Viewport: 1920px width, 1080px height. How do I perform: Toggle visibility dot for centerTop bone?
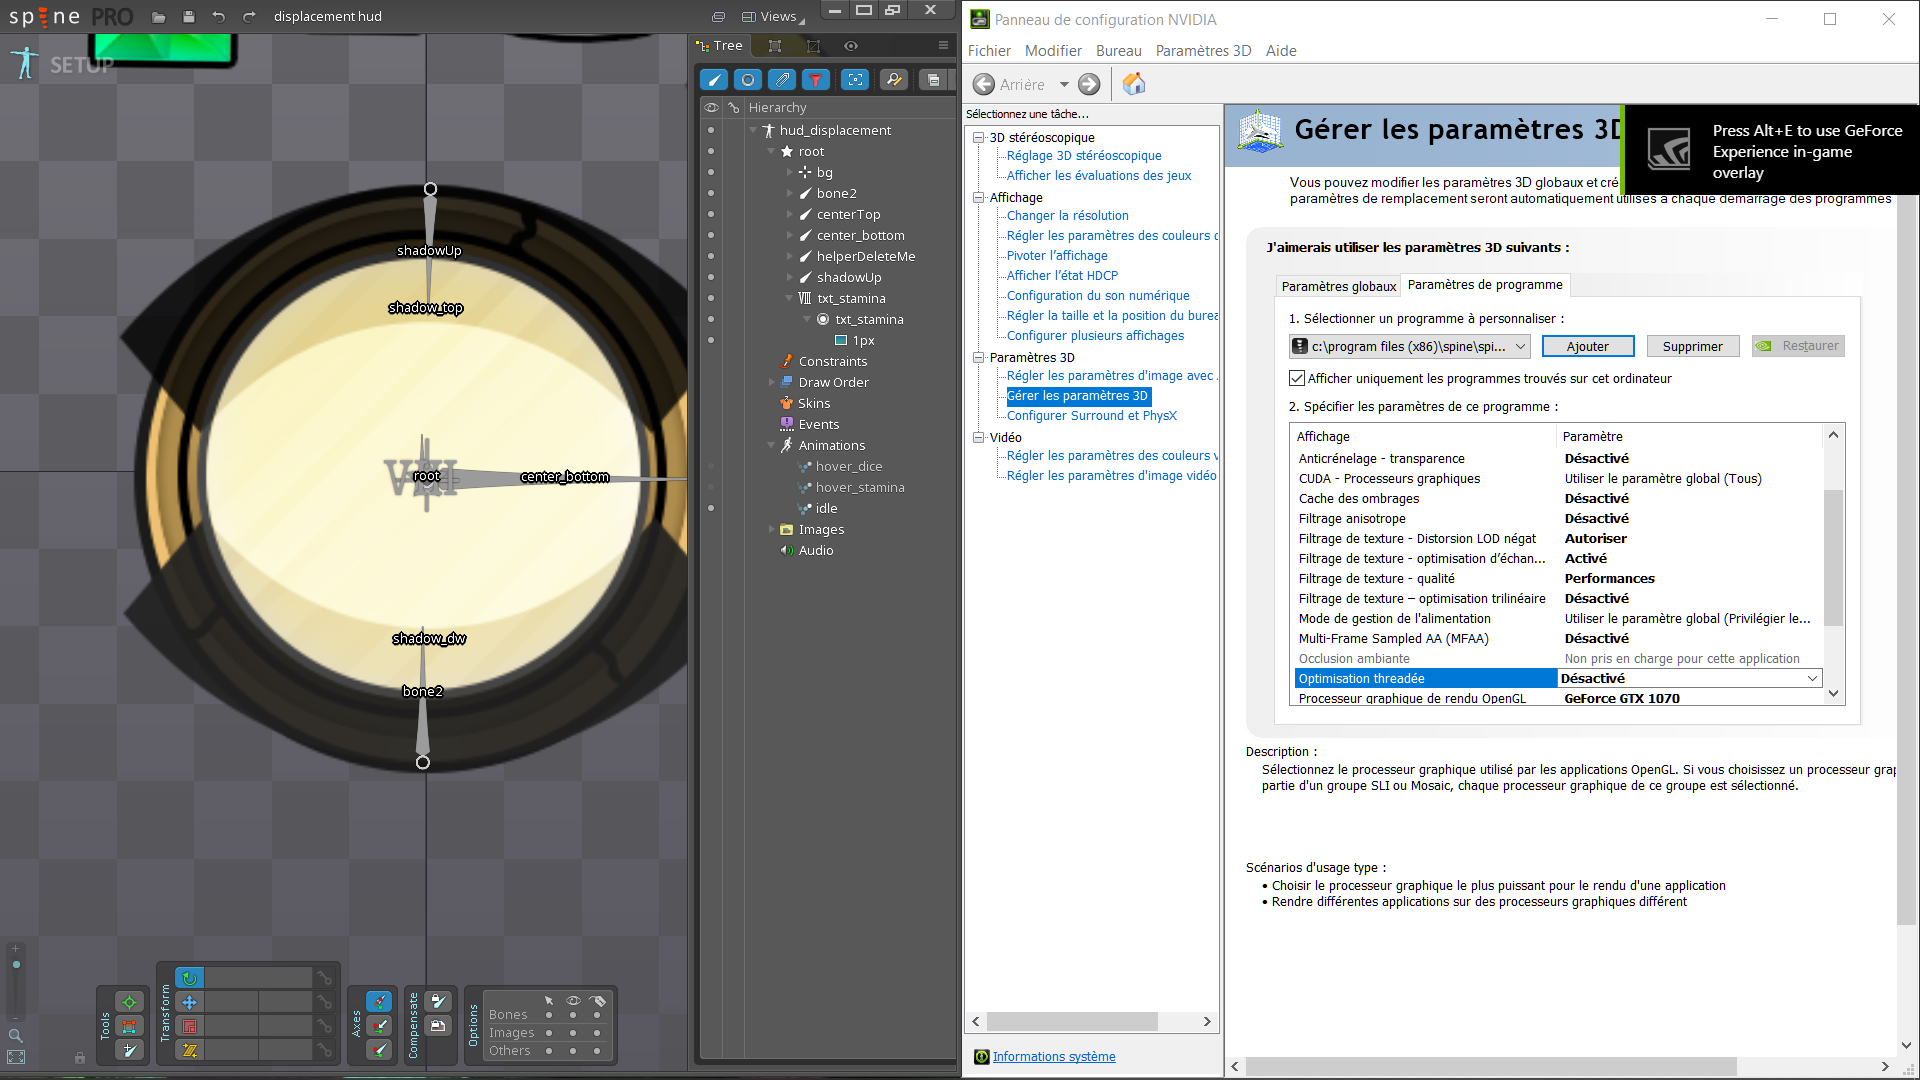(x=711, y=214)
